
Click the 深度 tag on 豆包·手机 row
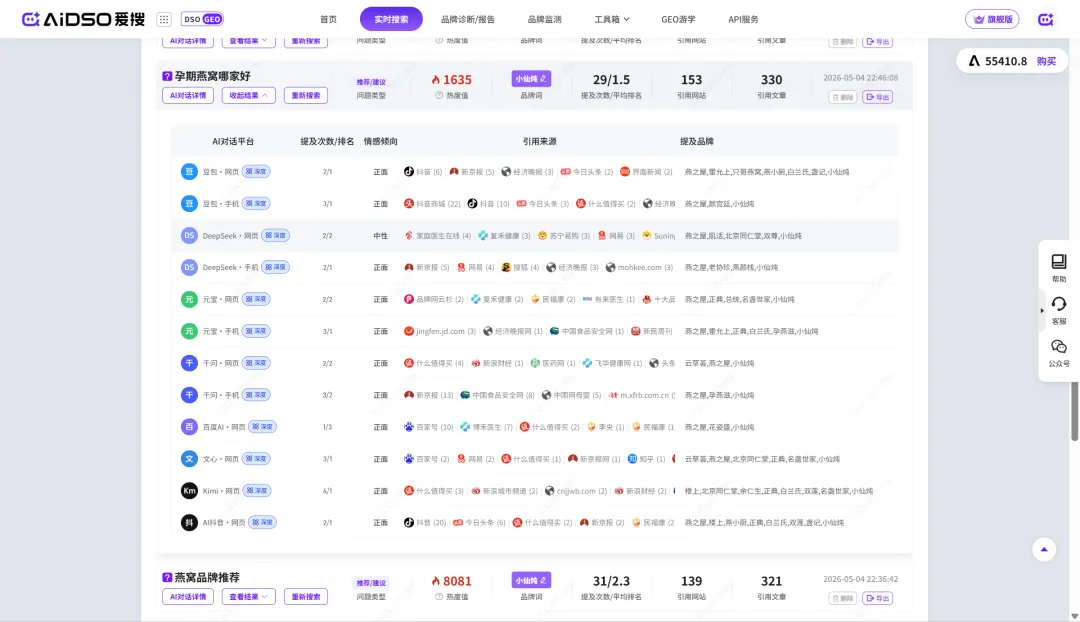click(x=256, y=204)
